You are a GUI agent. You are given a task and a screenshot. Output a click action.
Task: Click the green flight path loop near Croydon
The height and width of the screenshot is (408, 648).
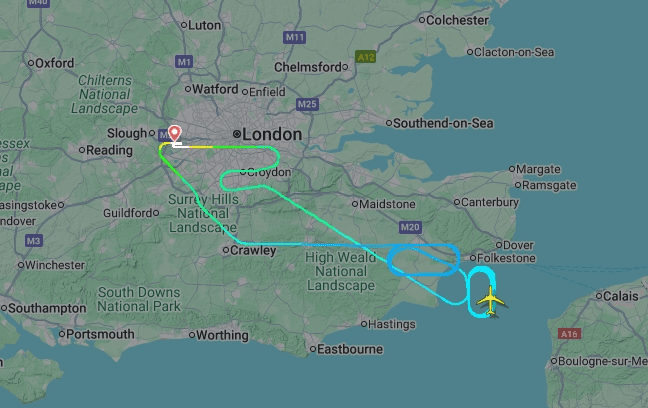click(x=250, y=168)
